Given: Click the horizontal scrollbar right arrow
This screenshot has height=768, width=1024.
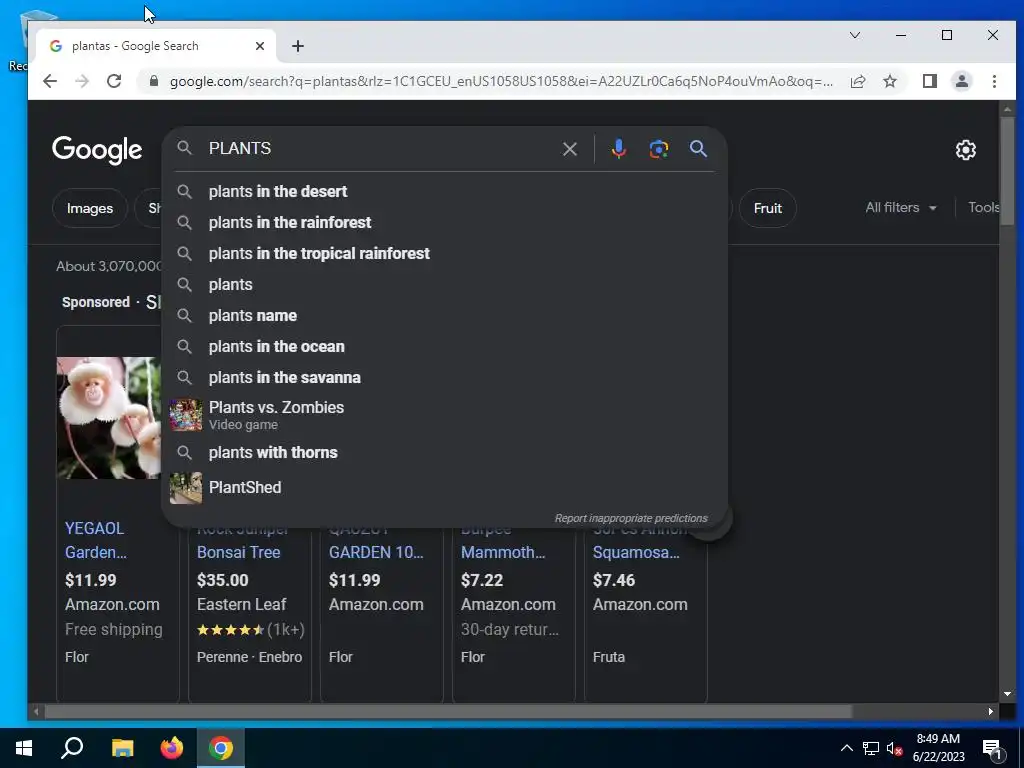Looking at the screenshot, I should pos(991,711).
